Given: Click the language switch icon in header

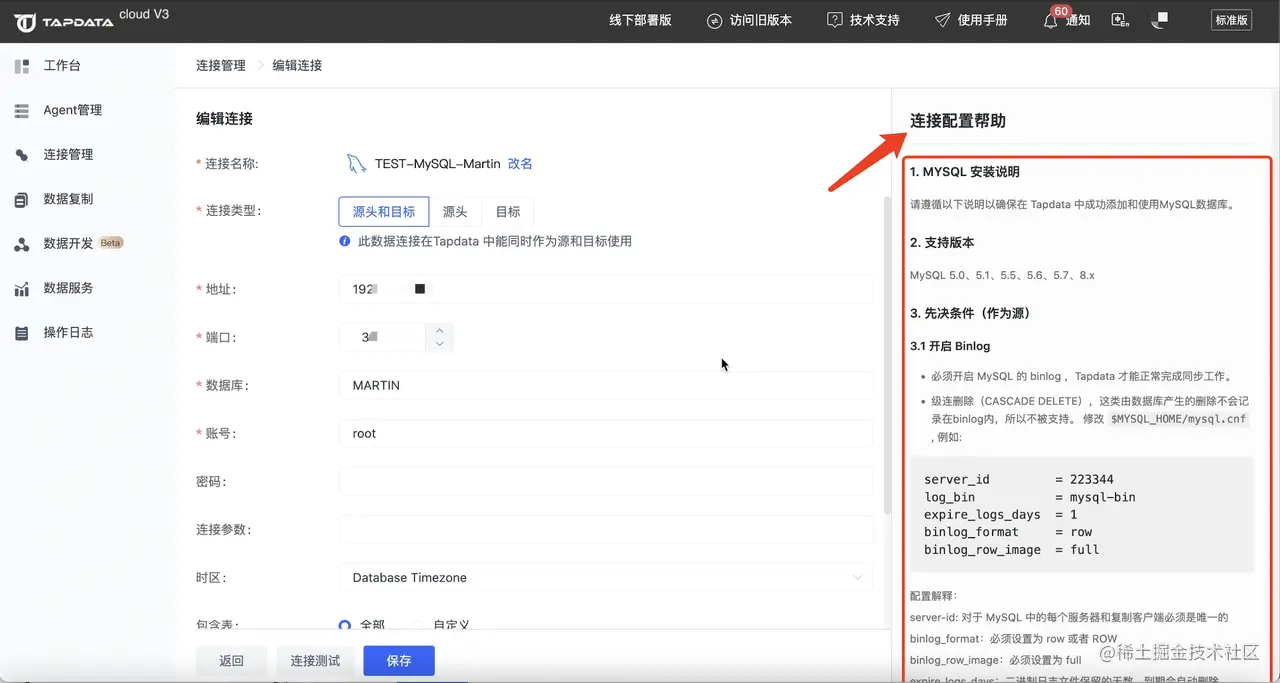Looking at the screenshot, I should tap(1119, 20).
